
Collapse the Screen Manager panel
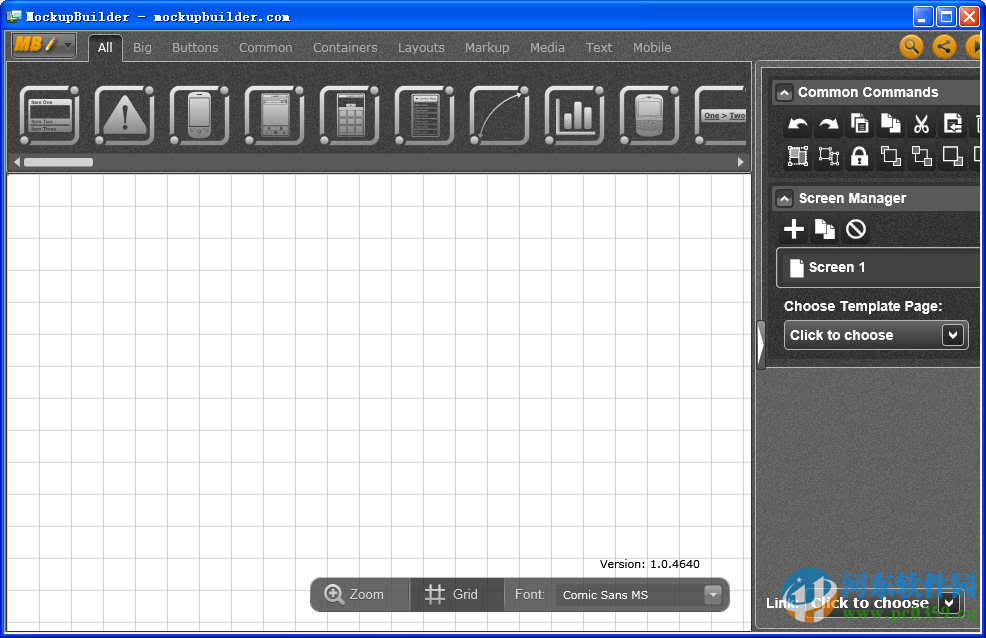coord(784,198)
